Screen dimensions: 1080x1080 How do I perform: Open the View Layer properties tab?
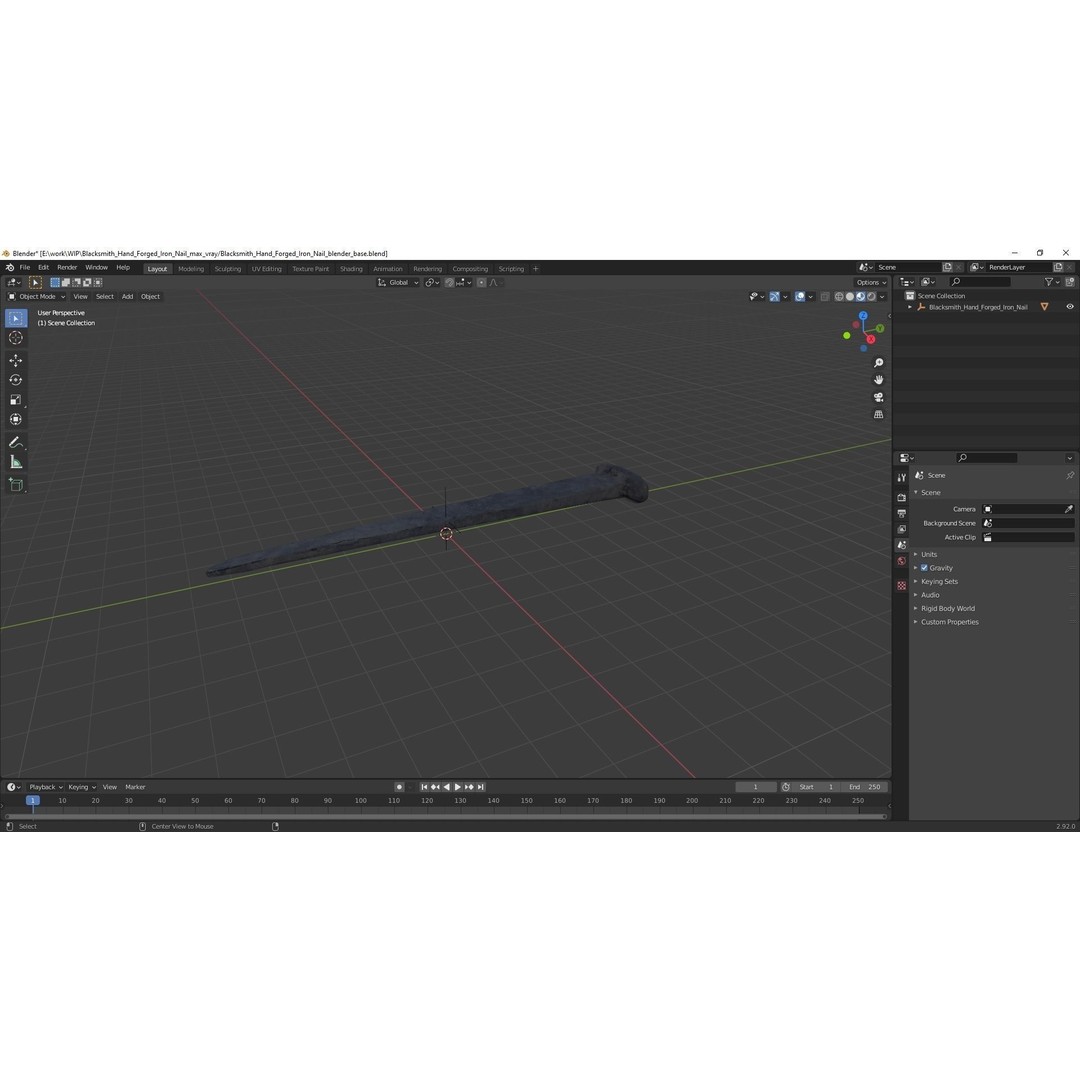[x=902, y=529]
